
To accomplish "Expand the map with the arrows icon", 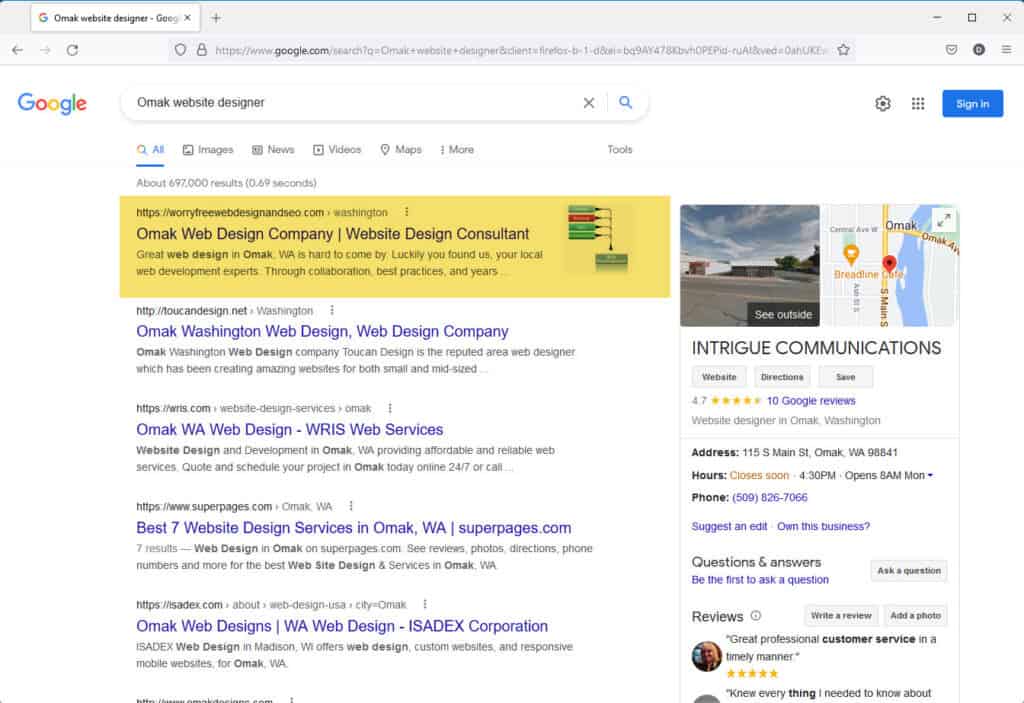I will coord(944,220).
